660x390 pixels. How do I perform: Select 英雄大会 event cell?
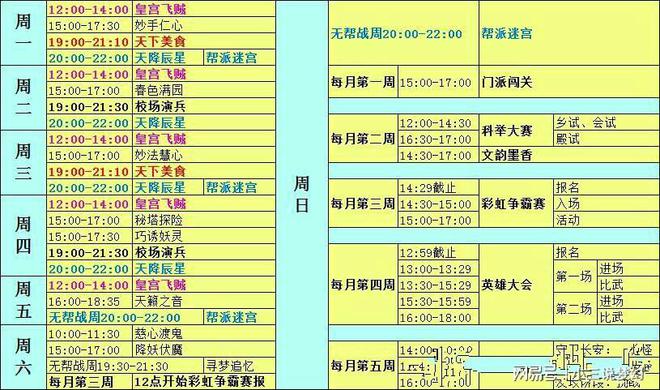[516, 284]
